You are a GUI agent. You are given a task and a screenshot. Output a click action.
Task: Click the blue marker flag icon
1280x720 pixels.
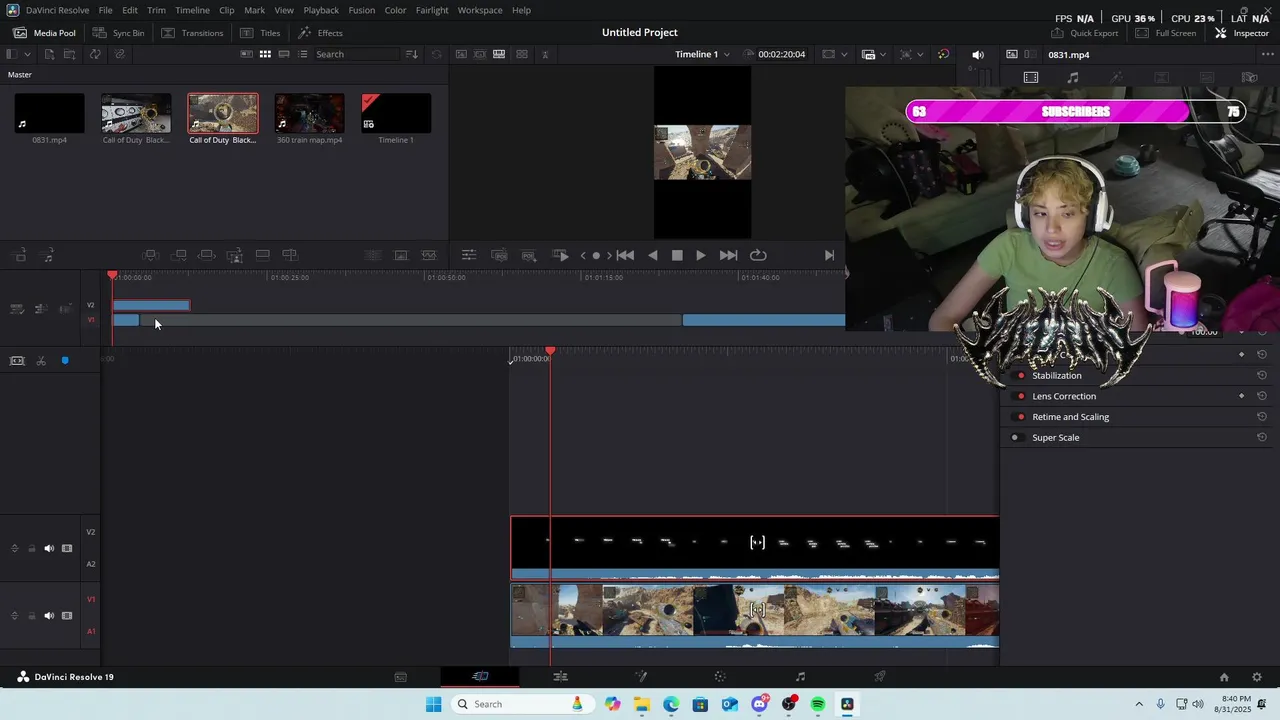coord(65,361)
